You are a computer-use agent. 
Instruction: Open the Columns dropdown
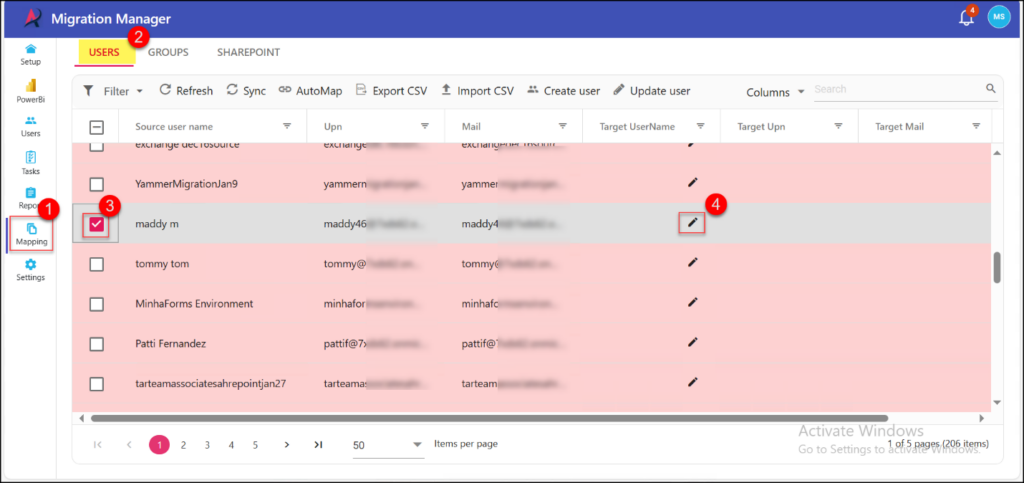pyautogui.click(x=775, y=92)
